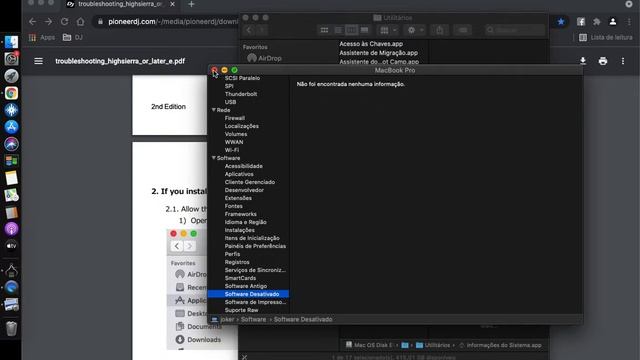640x360 pixels.
Task: Download the PDF in Chrome
Action: [583, 61]
